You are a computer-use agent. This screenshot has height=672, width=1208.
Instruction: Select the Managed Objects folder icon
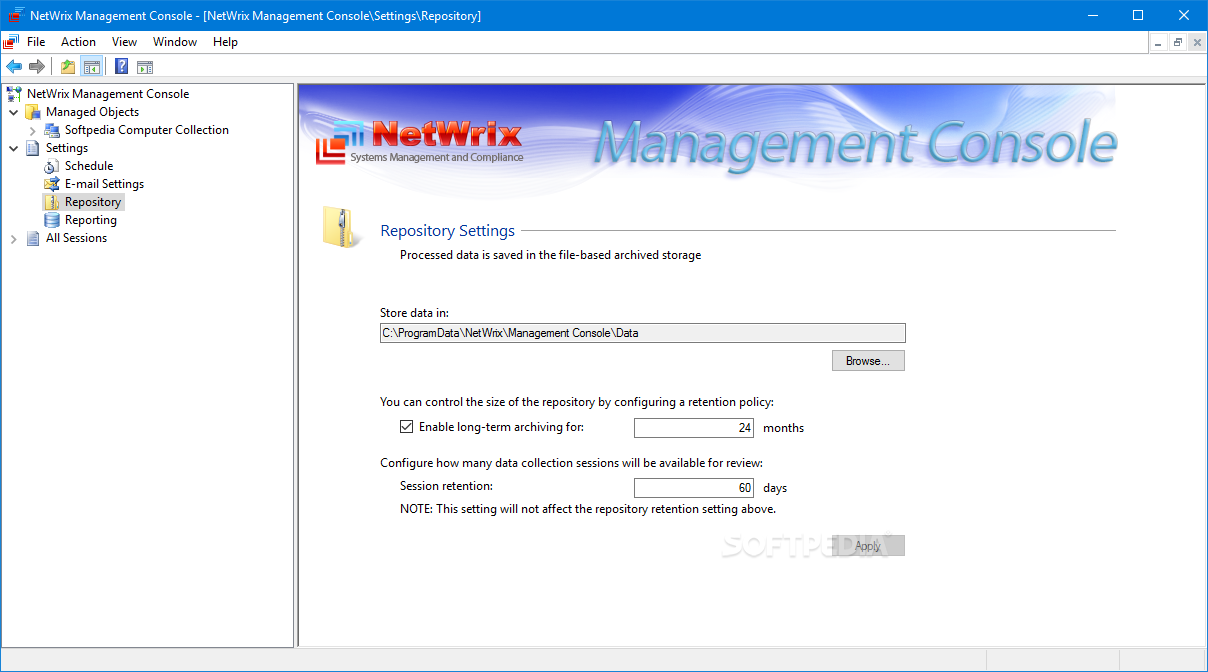coord(33,112)
